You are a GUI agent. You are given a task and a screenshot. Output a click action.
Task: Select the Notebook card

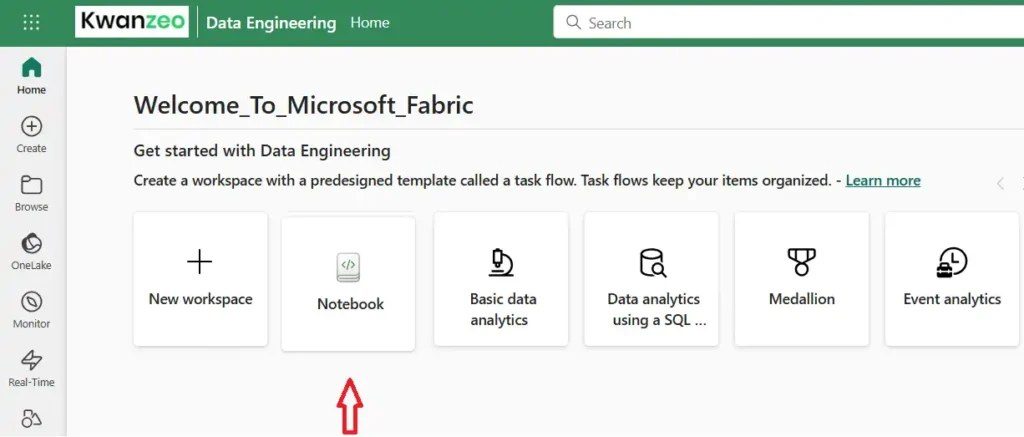[x=348, y=283]
